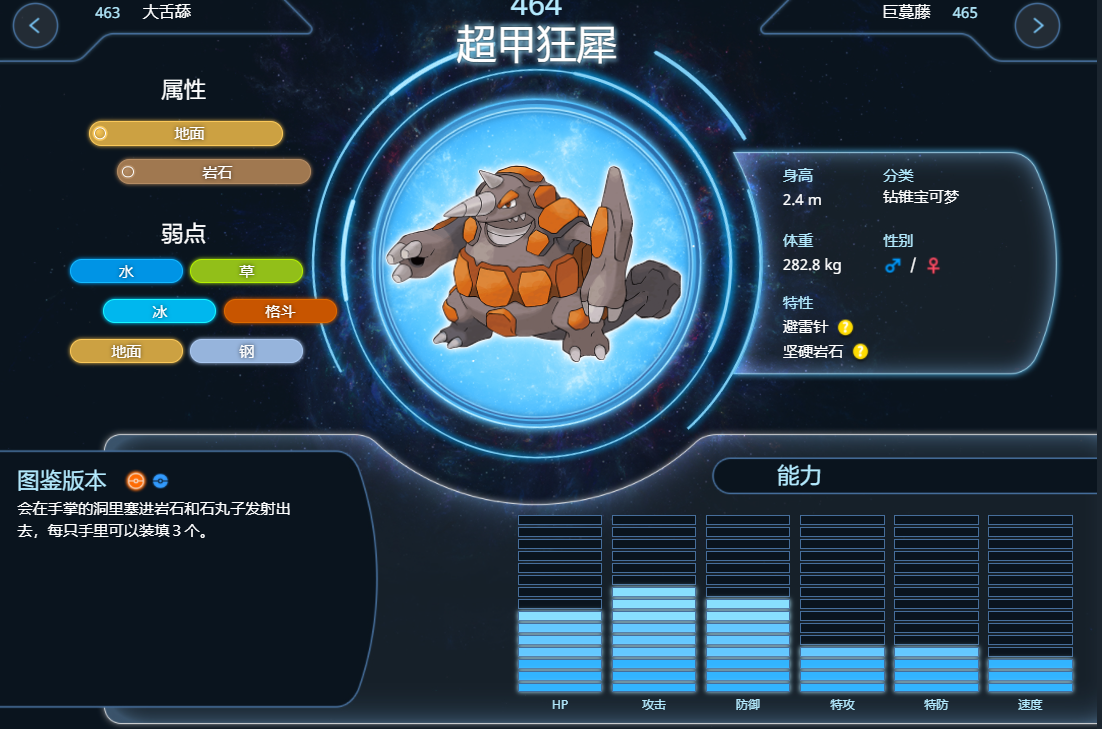Click the 超甲狂犀 artwork image
Screen dimensions: 1102x729
pyautogui.click(x=534, y=264)
